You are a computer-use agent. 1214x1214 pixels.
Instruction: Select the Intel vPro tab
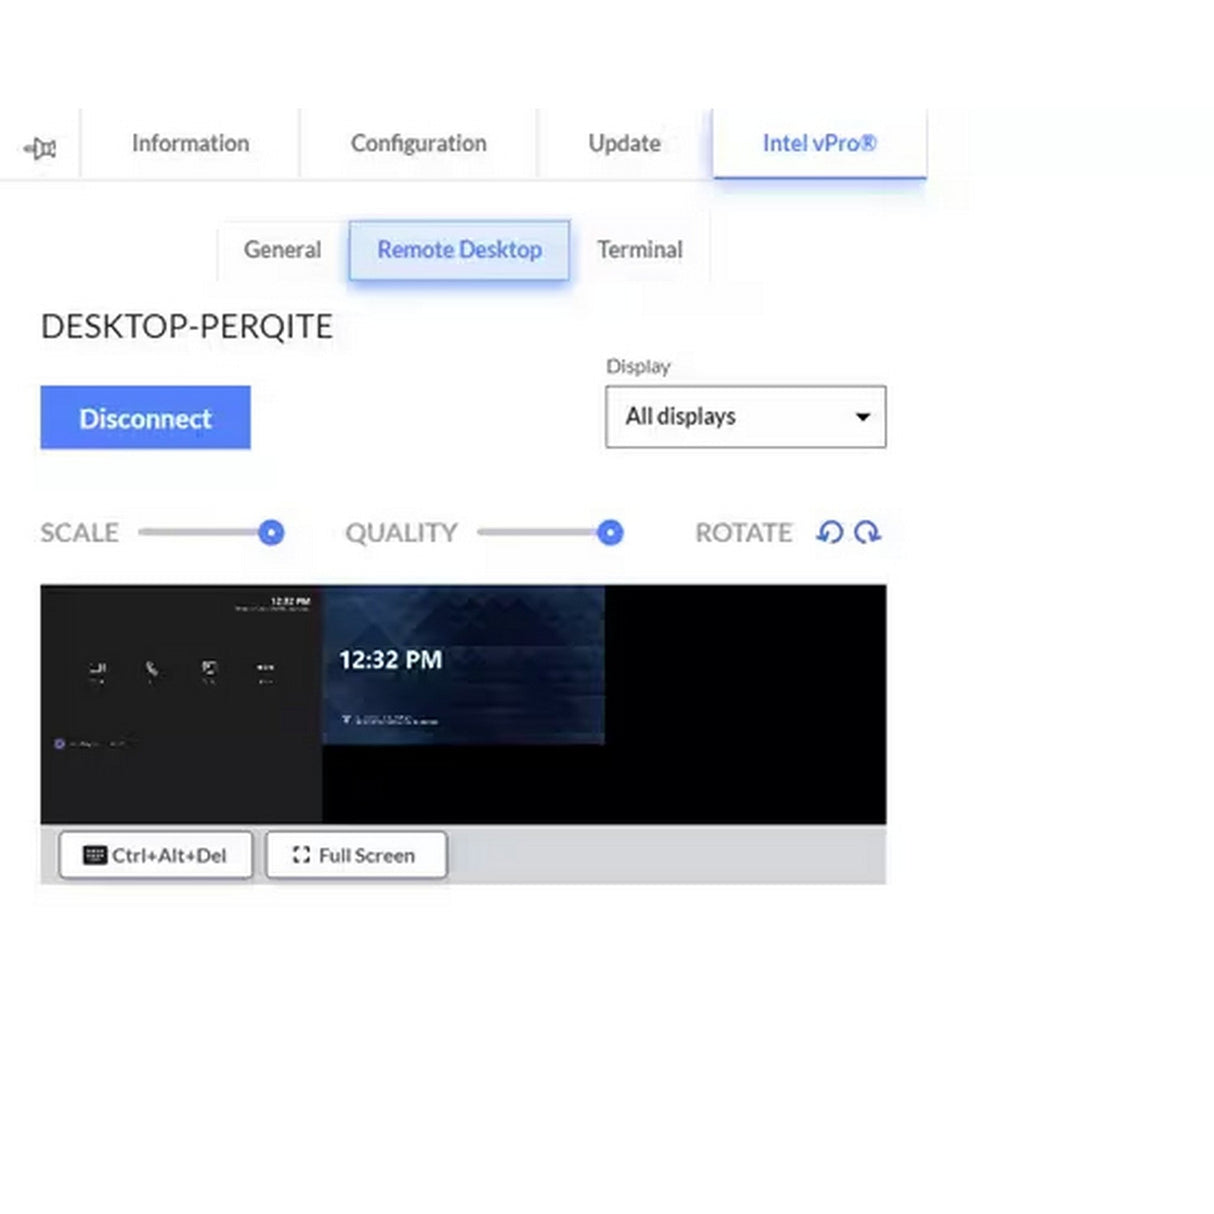(x=819, y=143)
